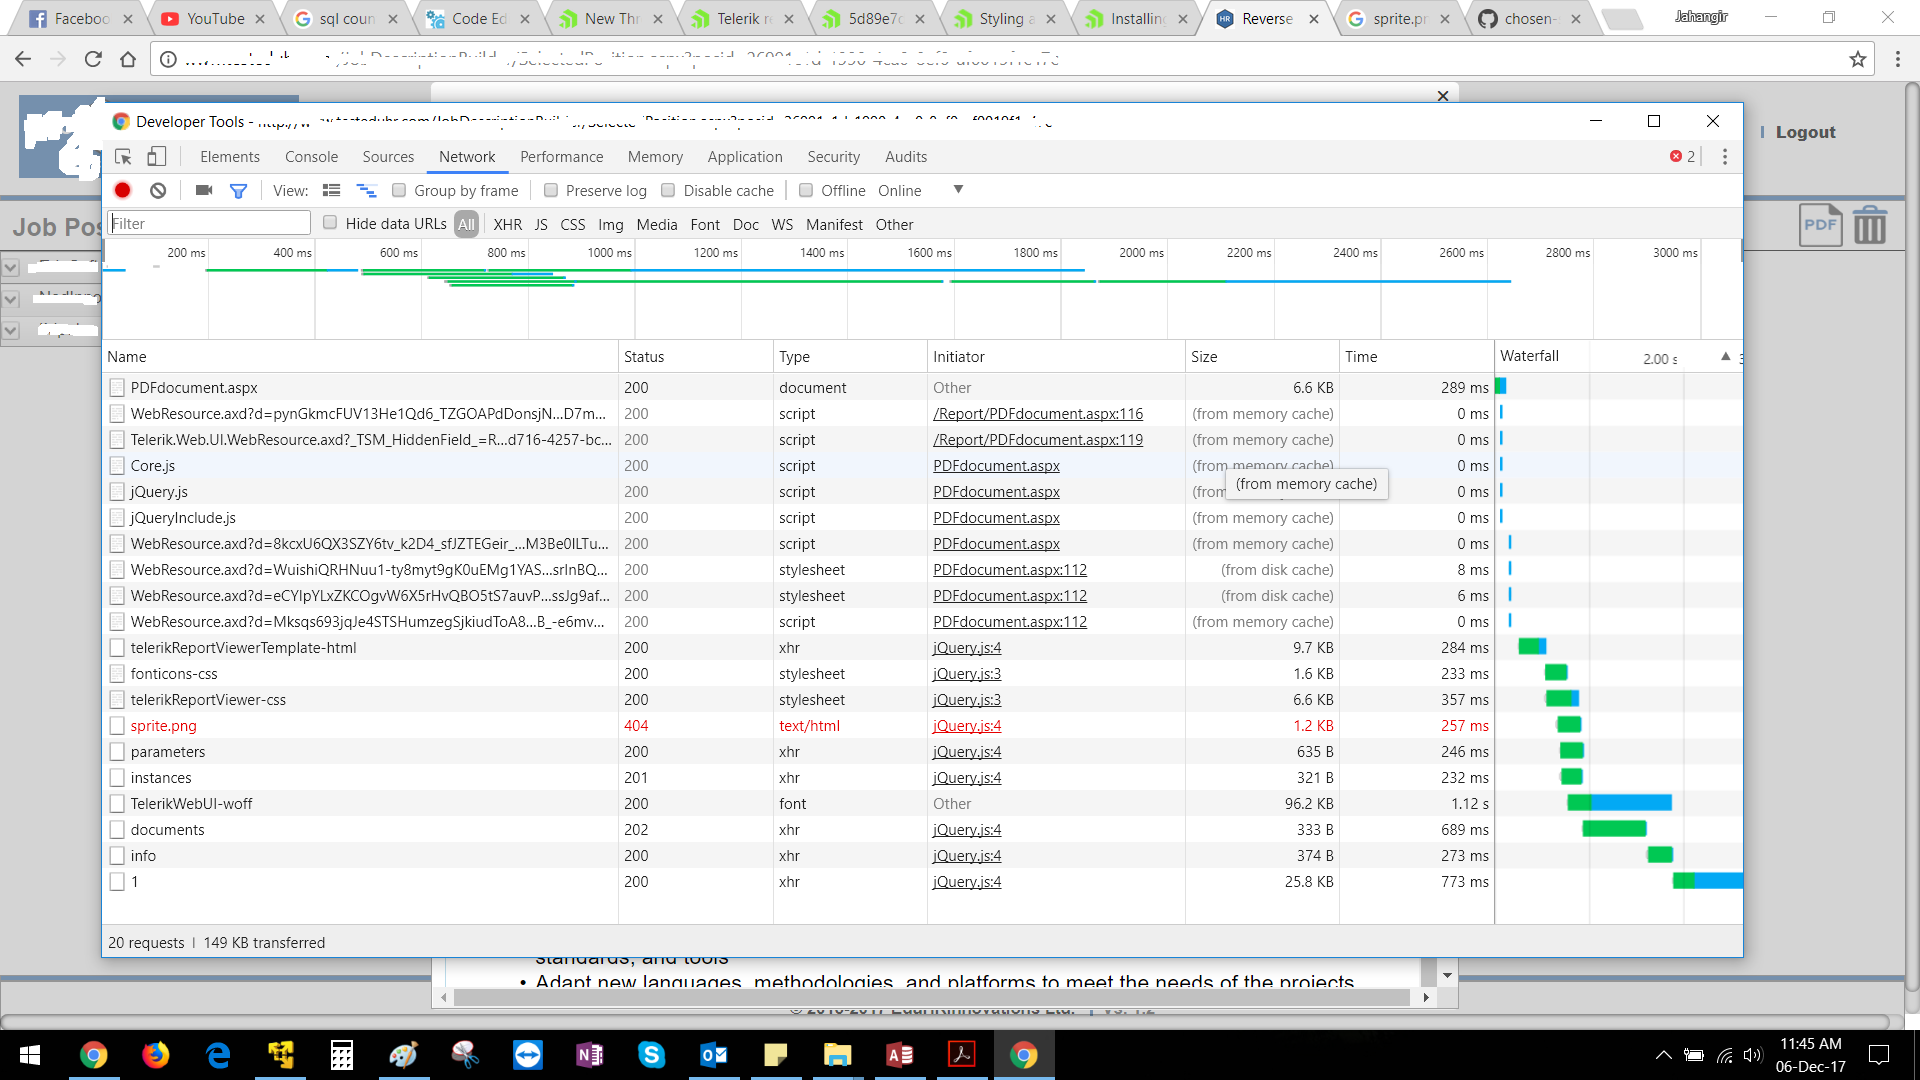1920x1080 pixels.
Task: Enable the Preserve log checkbox
Action: (x=551, y=190)
